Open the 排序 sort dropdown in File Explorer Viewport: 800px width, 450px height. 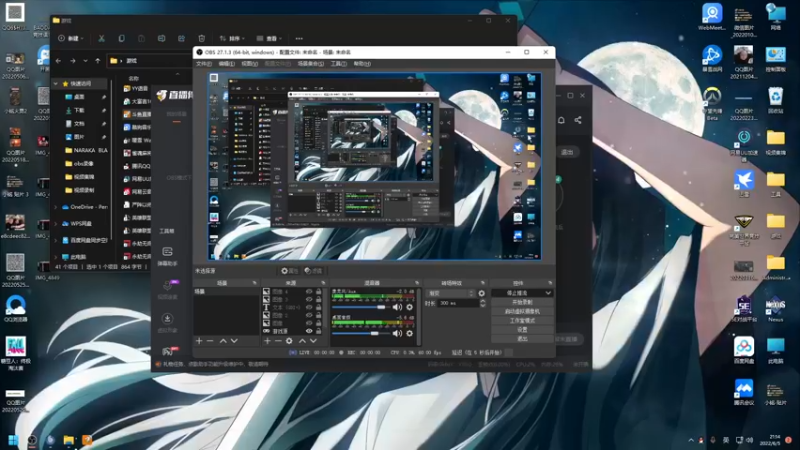(x=232, y=38)
